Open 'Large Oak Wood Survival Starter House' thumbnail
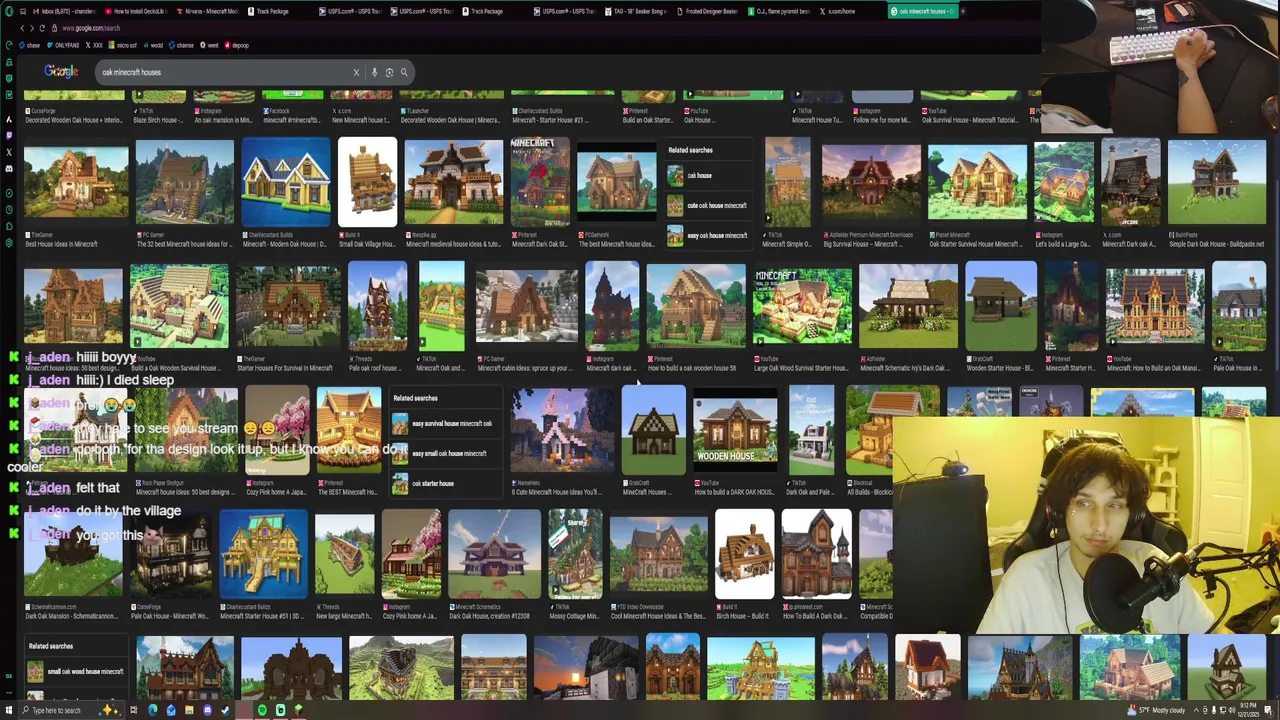Image resolution: width=1280 pixels, height=720 pixels. (802, 307)
